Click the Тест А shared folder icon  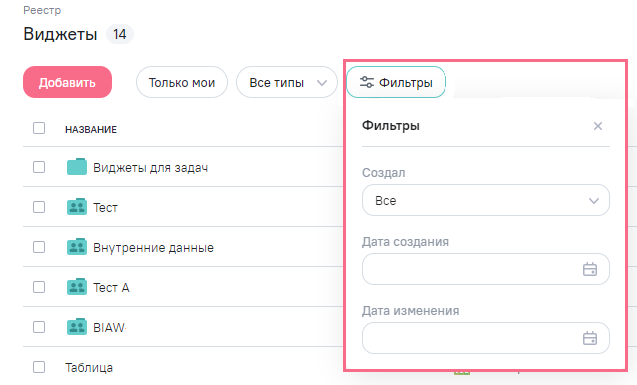(x=77, y=287)
